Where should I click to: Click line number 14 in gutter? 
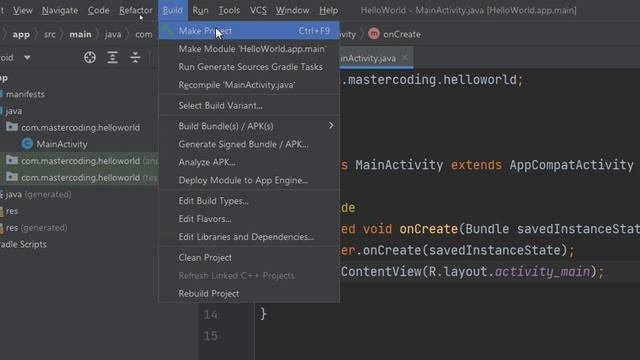210,315
